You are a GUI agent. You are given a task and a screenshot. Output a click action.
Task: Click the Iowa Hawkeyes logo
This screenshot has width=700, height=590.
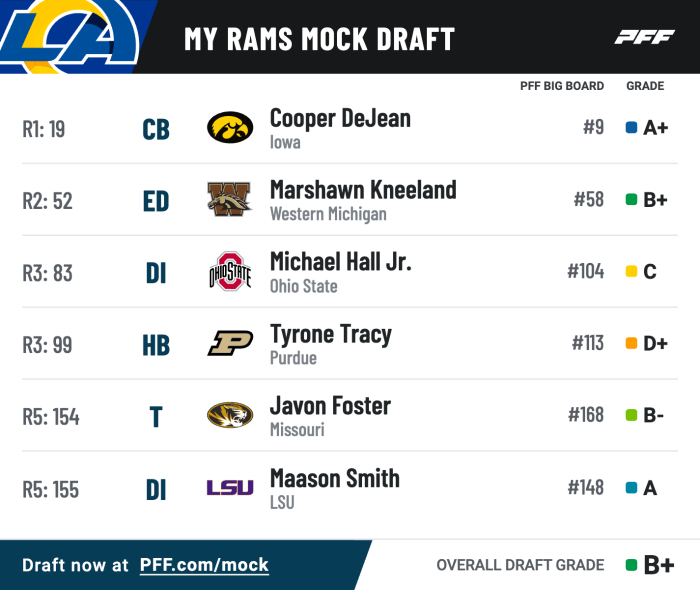pyautogui.click(x=230, y=128)
